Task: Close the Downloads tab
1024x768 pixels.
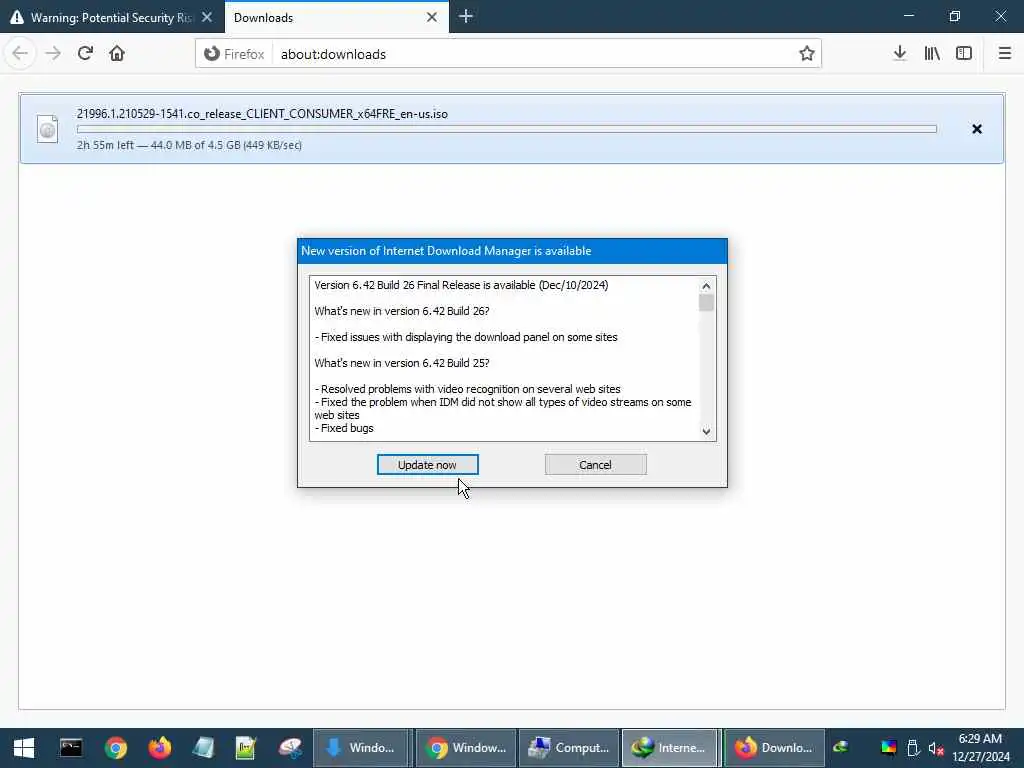Action: coord(432,18)
